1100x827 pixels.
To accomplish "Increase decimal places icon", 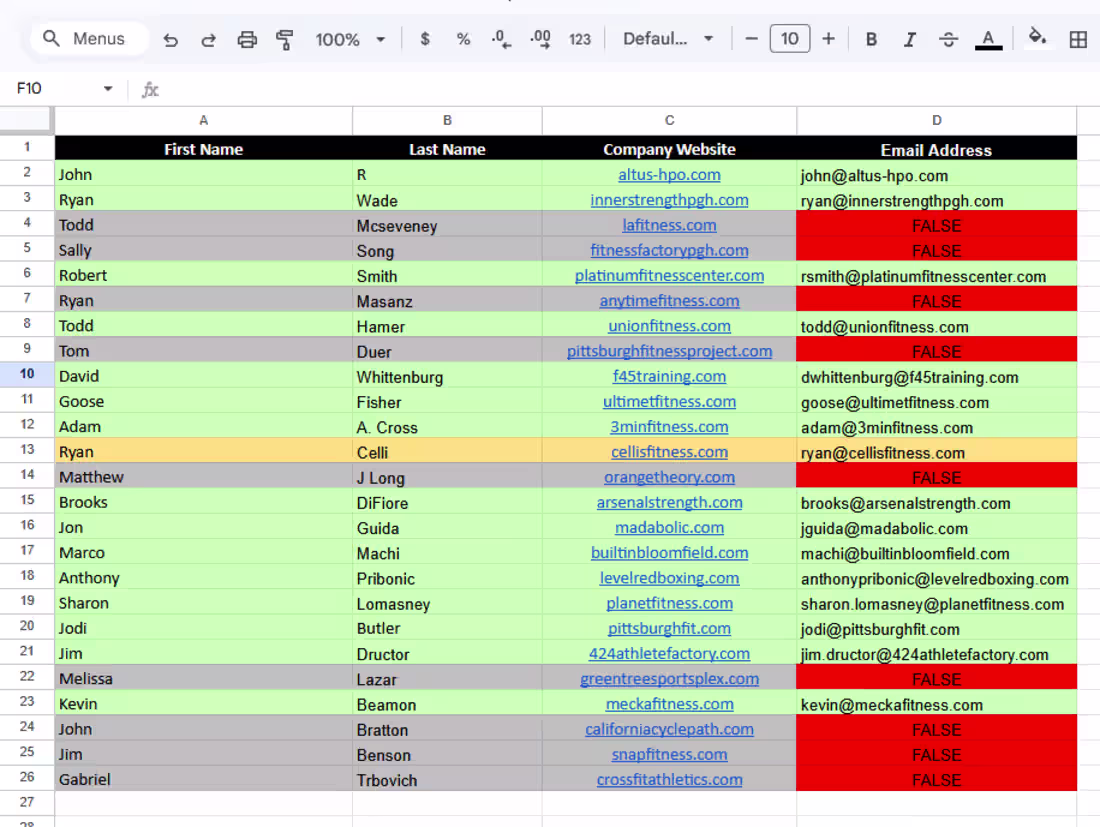I will (x=540, y=39).
